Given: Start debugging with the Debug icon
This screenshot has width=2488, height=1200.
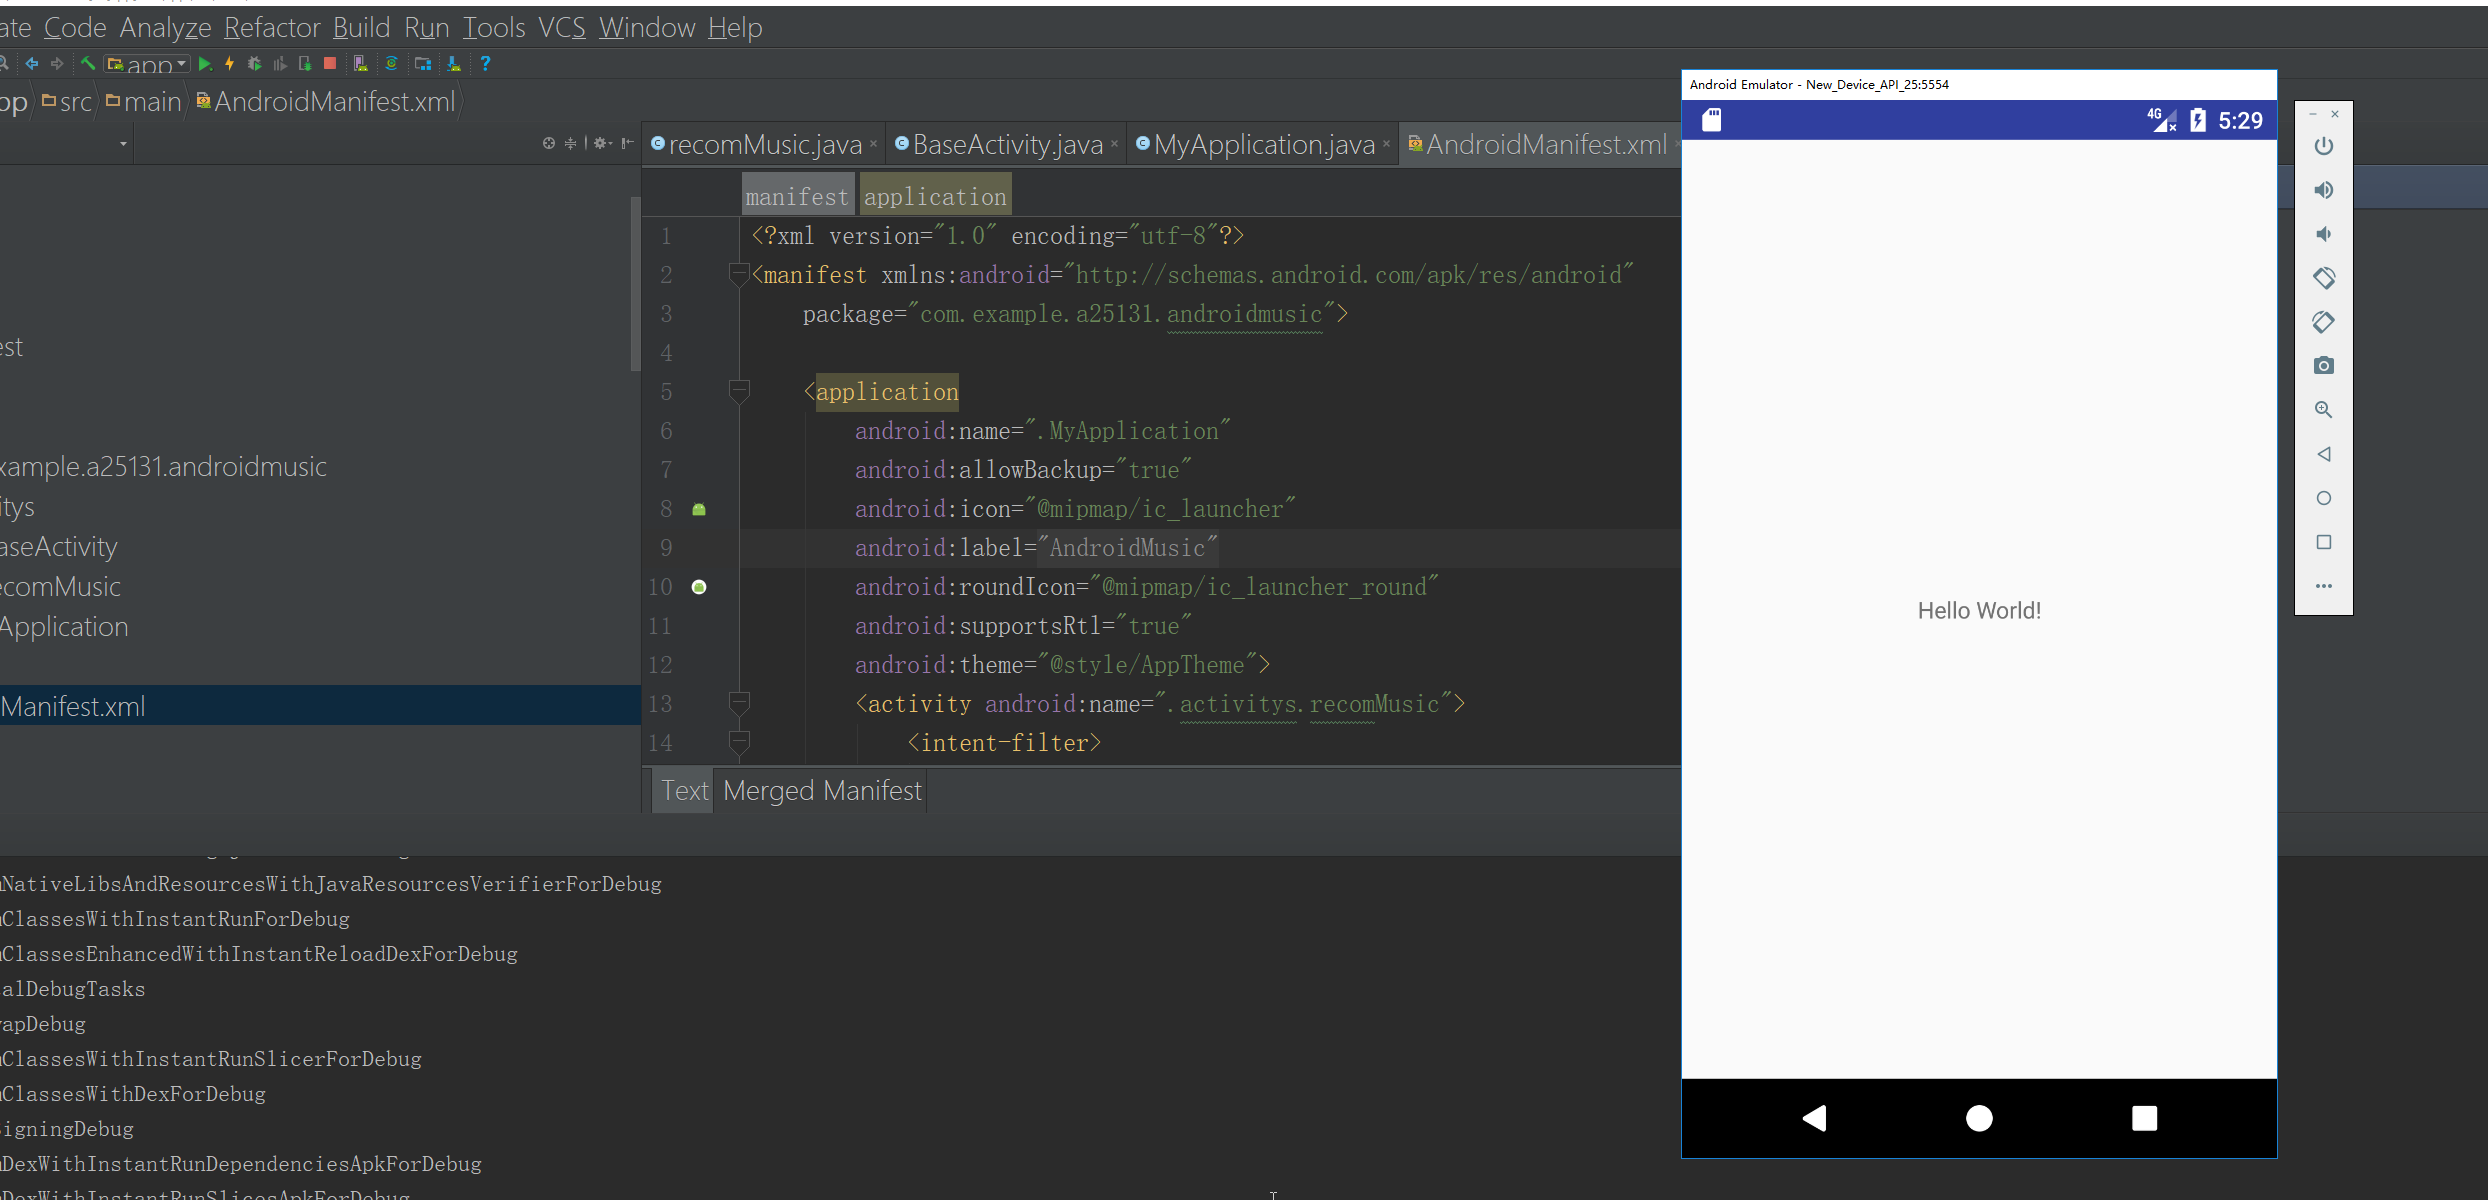Looking at the screenshot, I should click(253, 63).
